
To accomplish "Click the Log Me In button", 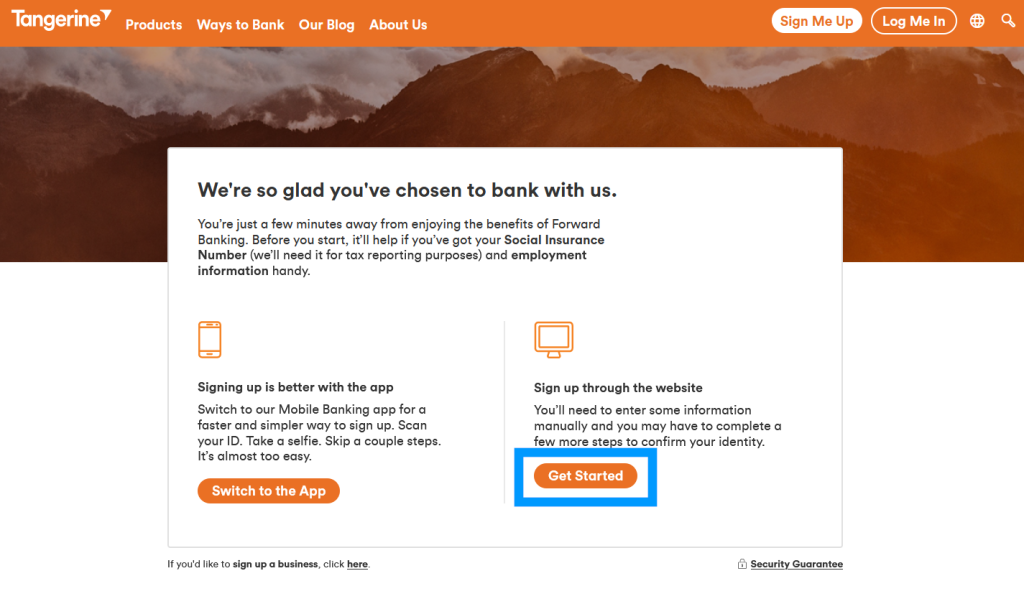I will coord(913,20).
